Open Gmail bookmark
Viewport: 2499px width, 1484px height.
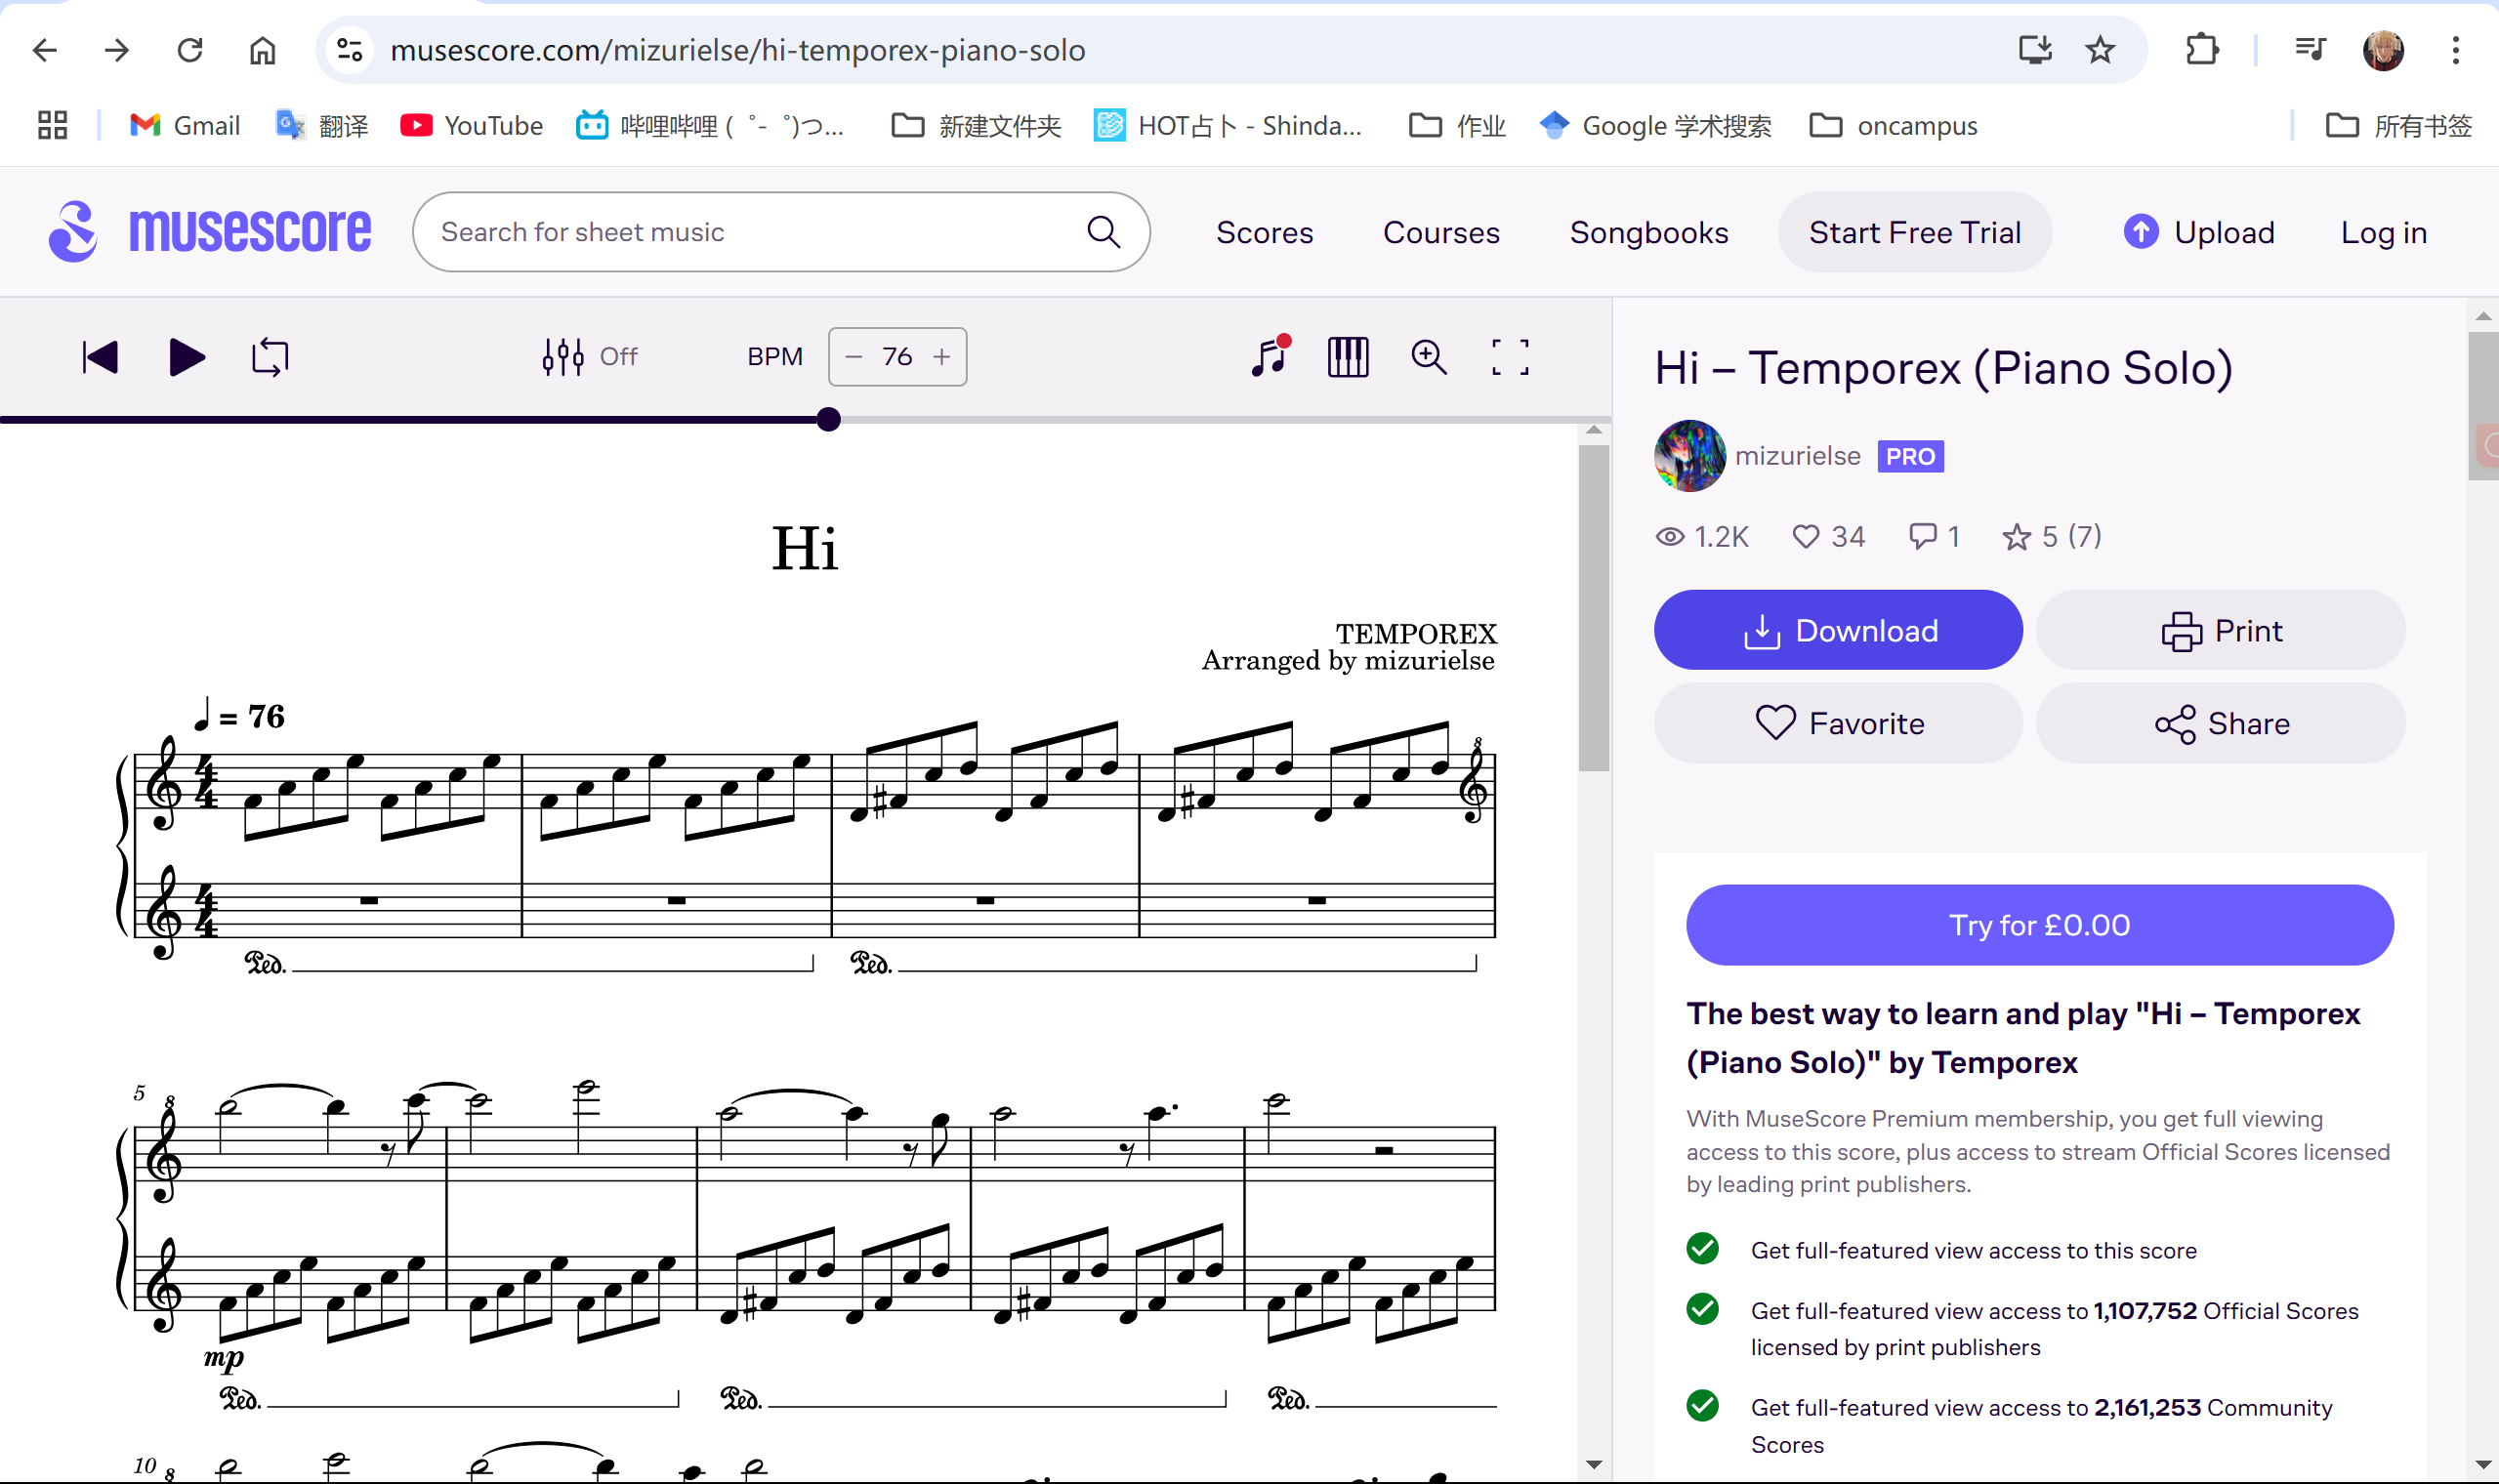click(x=185, y=125)
